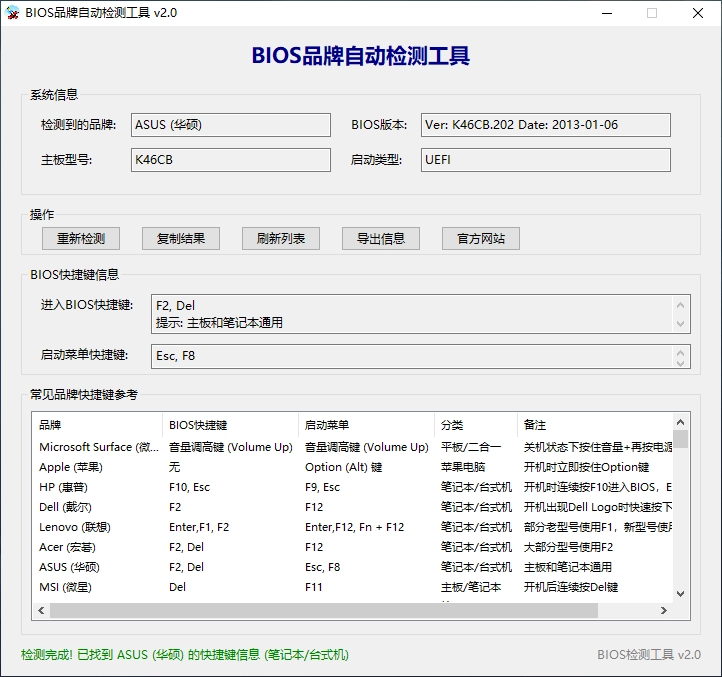Copy results with 复制结果 button
Screen dimensions: 722x677
pos(180,239)
